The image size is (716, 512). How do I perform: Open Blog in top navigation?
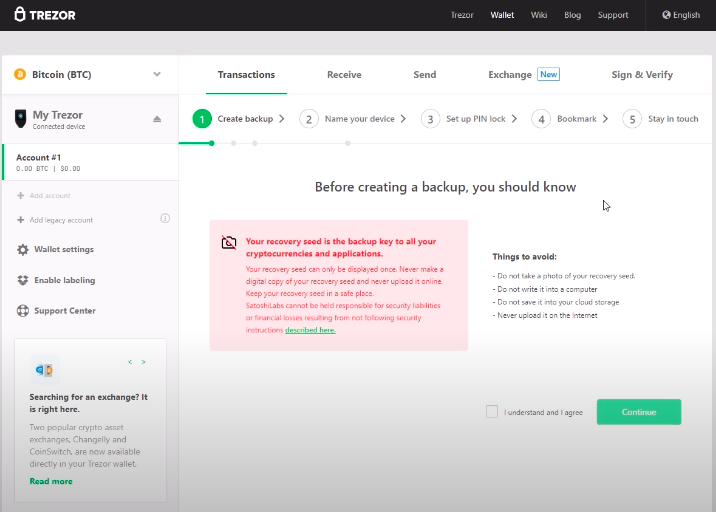(572, 15)
